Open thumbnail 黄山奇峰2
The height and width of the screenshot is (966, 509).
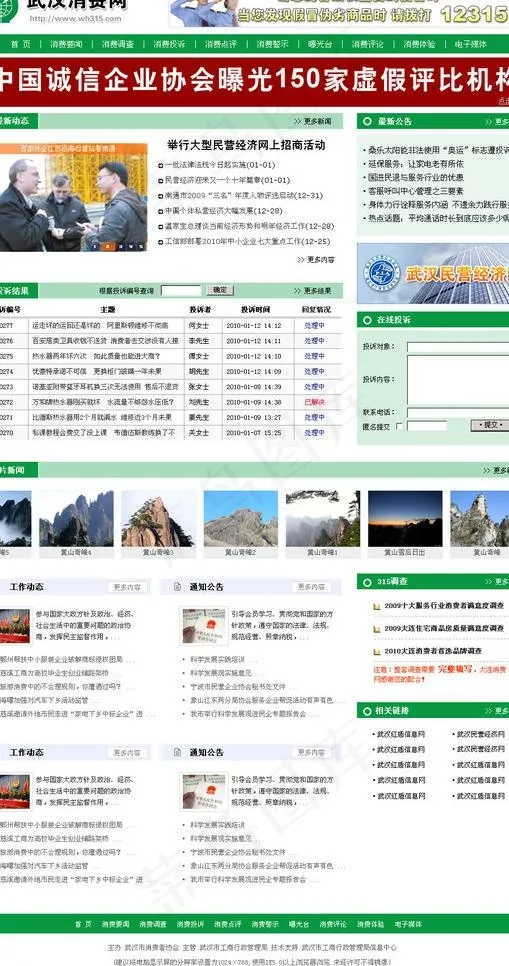(240, 519)
